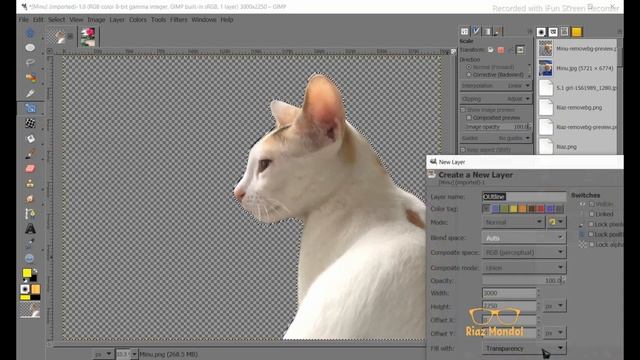Open the yellow Document History tab
This screenshot has width=640, height=360.
pos(576,32)
